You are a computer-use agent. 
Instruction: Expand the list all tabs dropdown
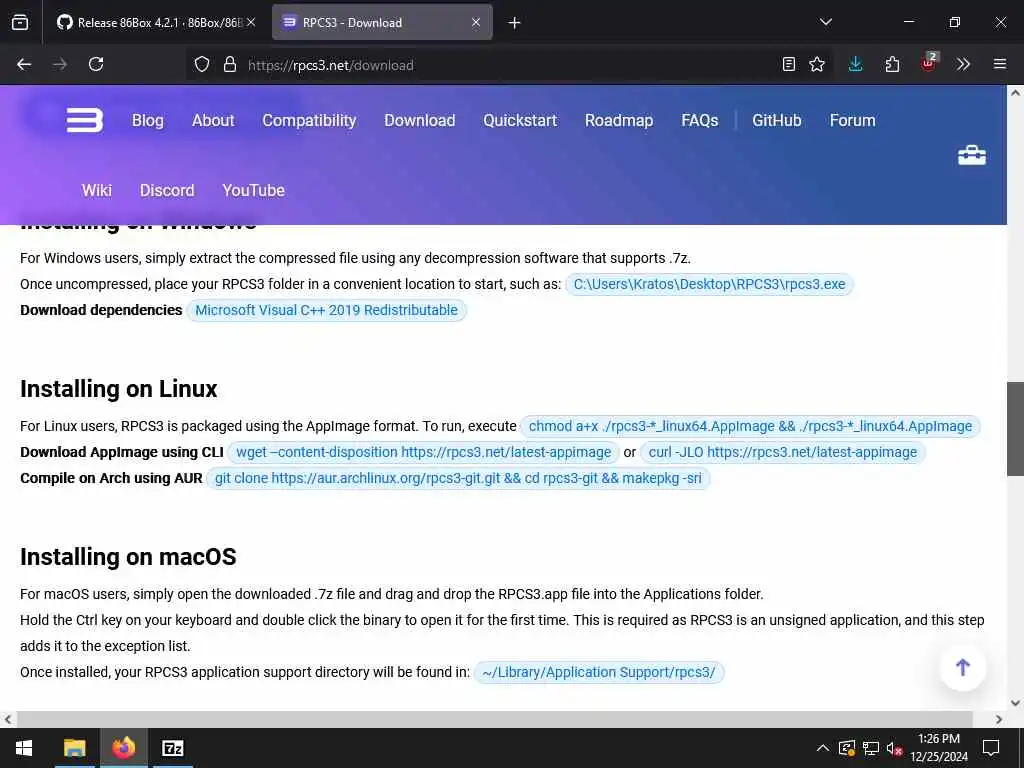(826, 22)
